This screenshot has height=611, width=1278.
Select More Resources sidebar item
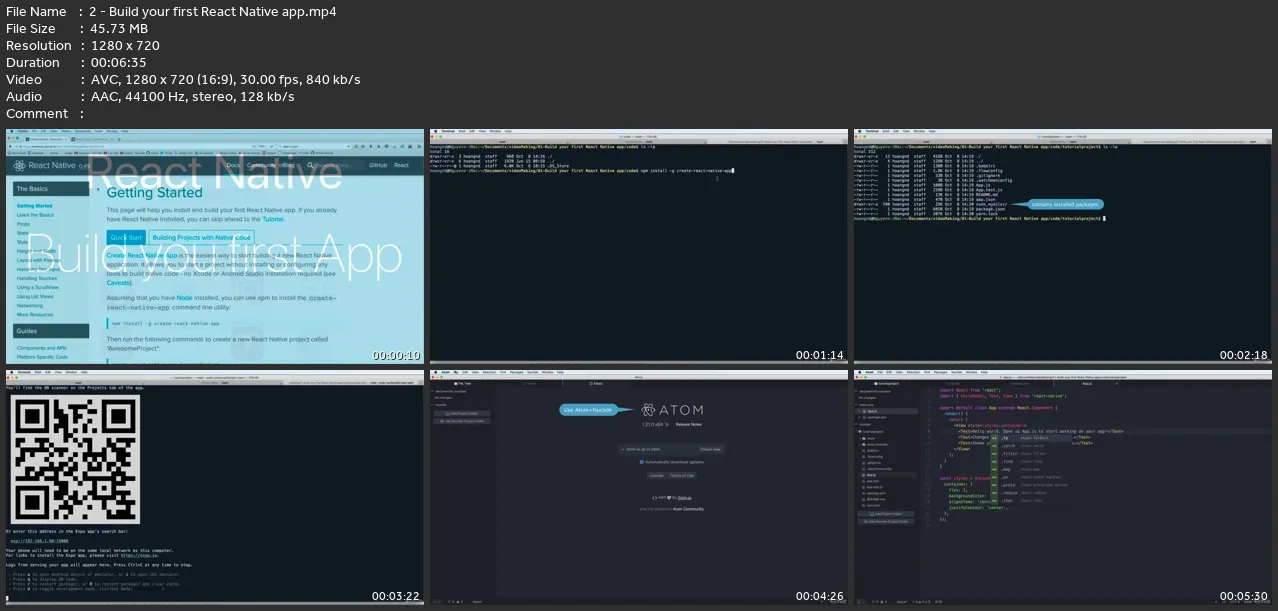coord(35,314)
